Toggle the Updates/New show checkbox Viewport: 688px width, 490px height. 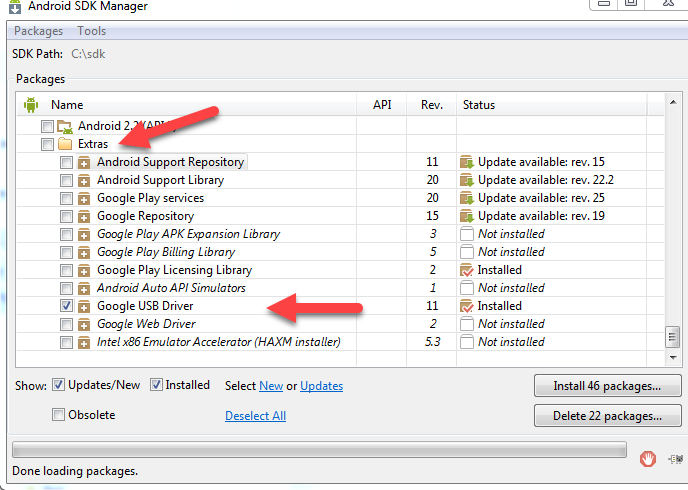(x=58, y=385)
